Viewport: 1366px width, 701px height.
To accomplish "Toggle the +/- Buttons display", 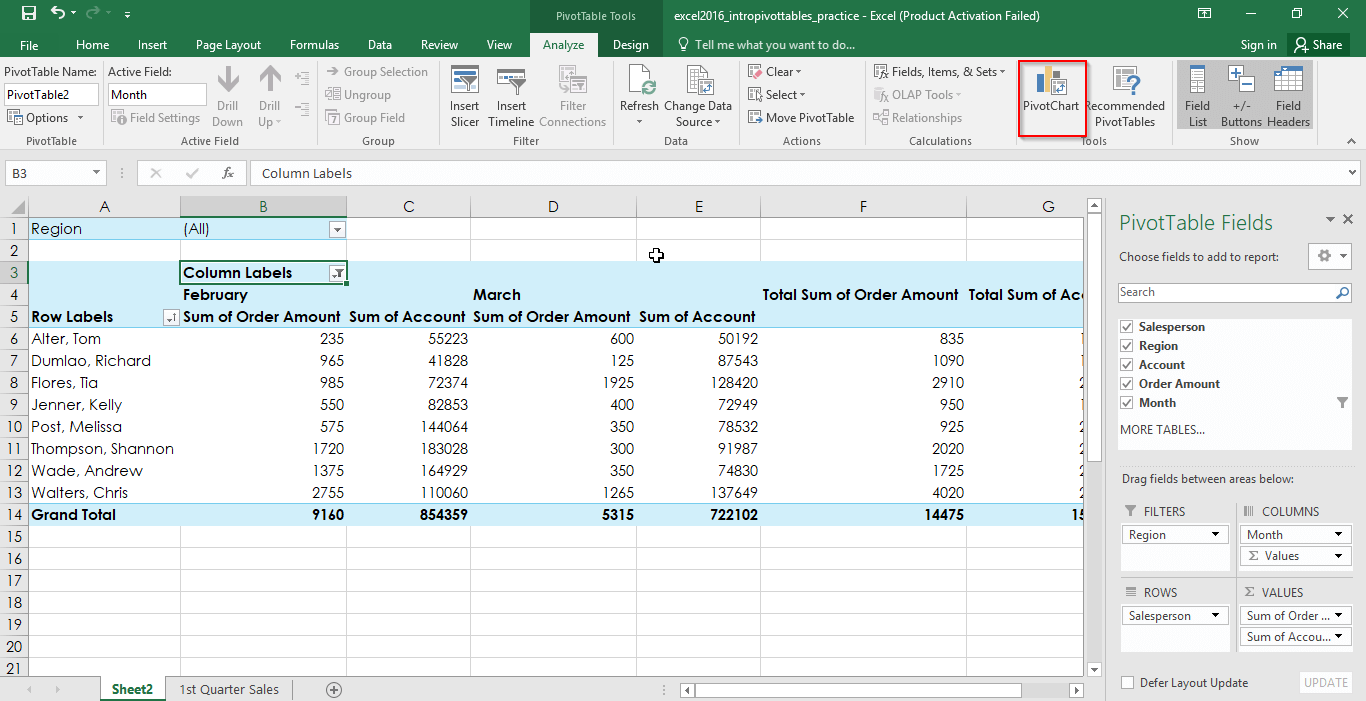I will coord(1241,97).
